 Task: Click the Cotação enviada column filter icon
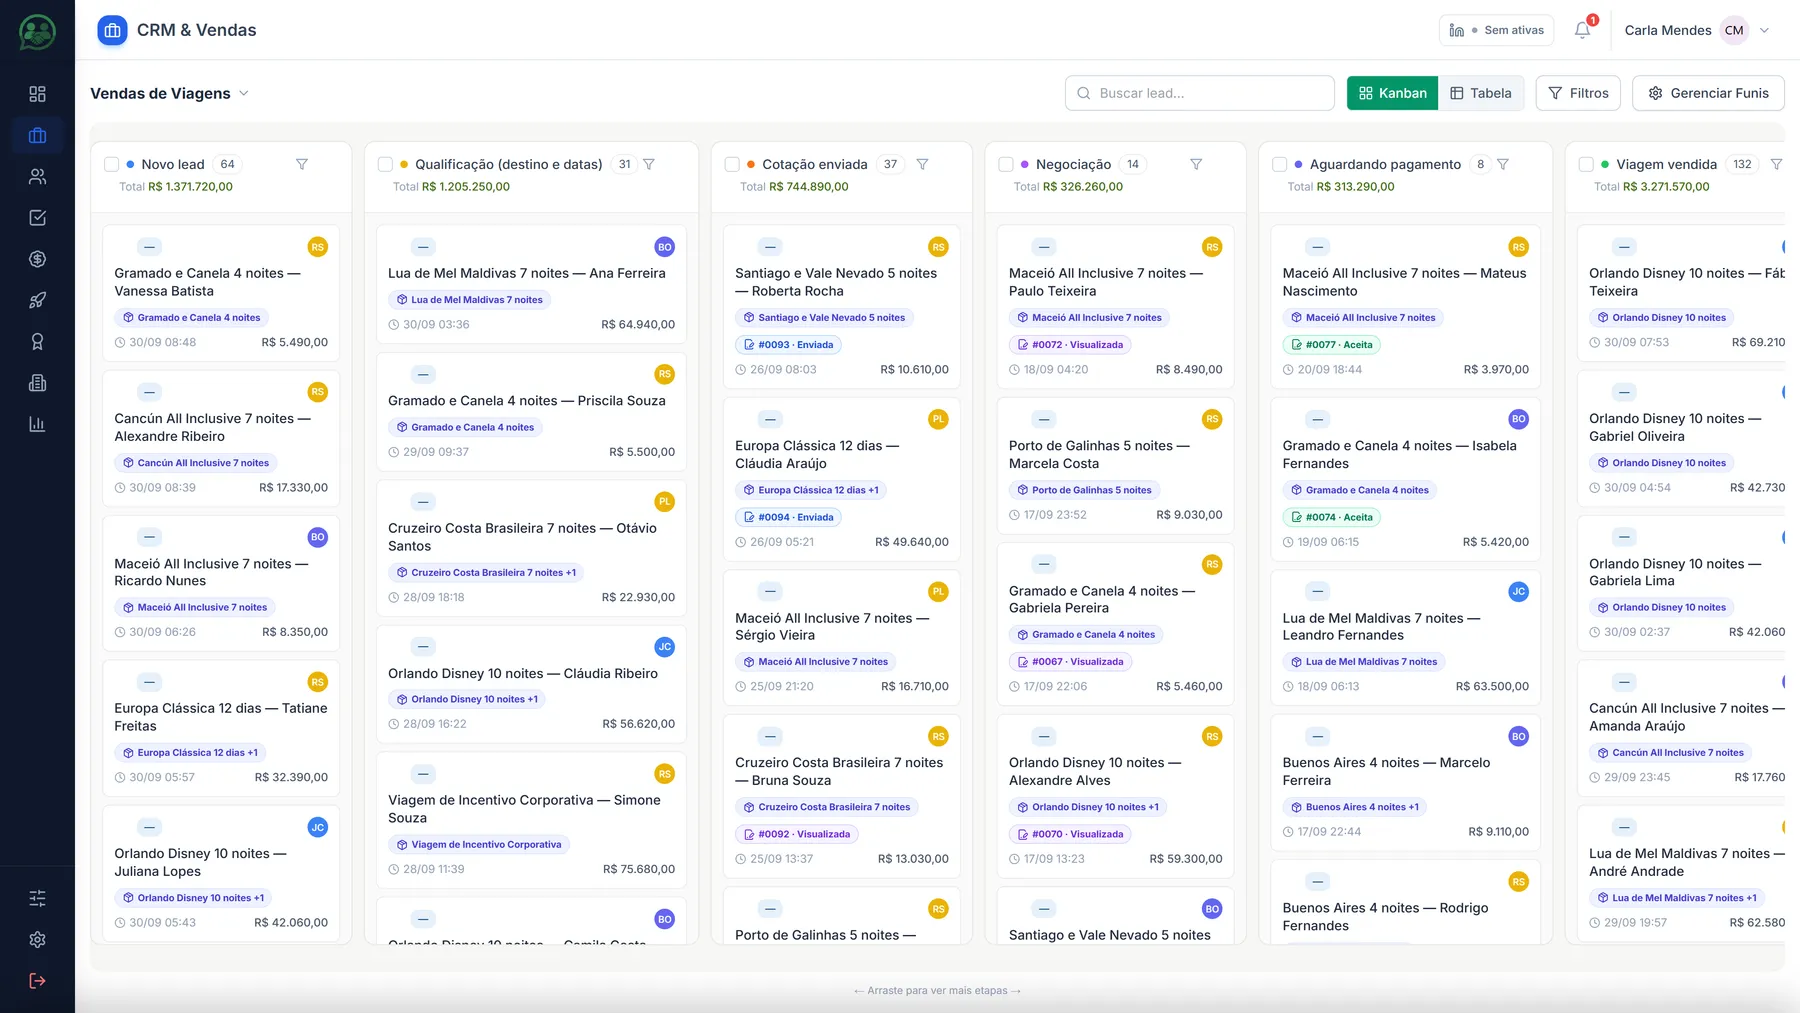coord(922,164)
